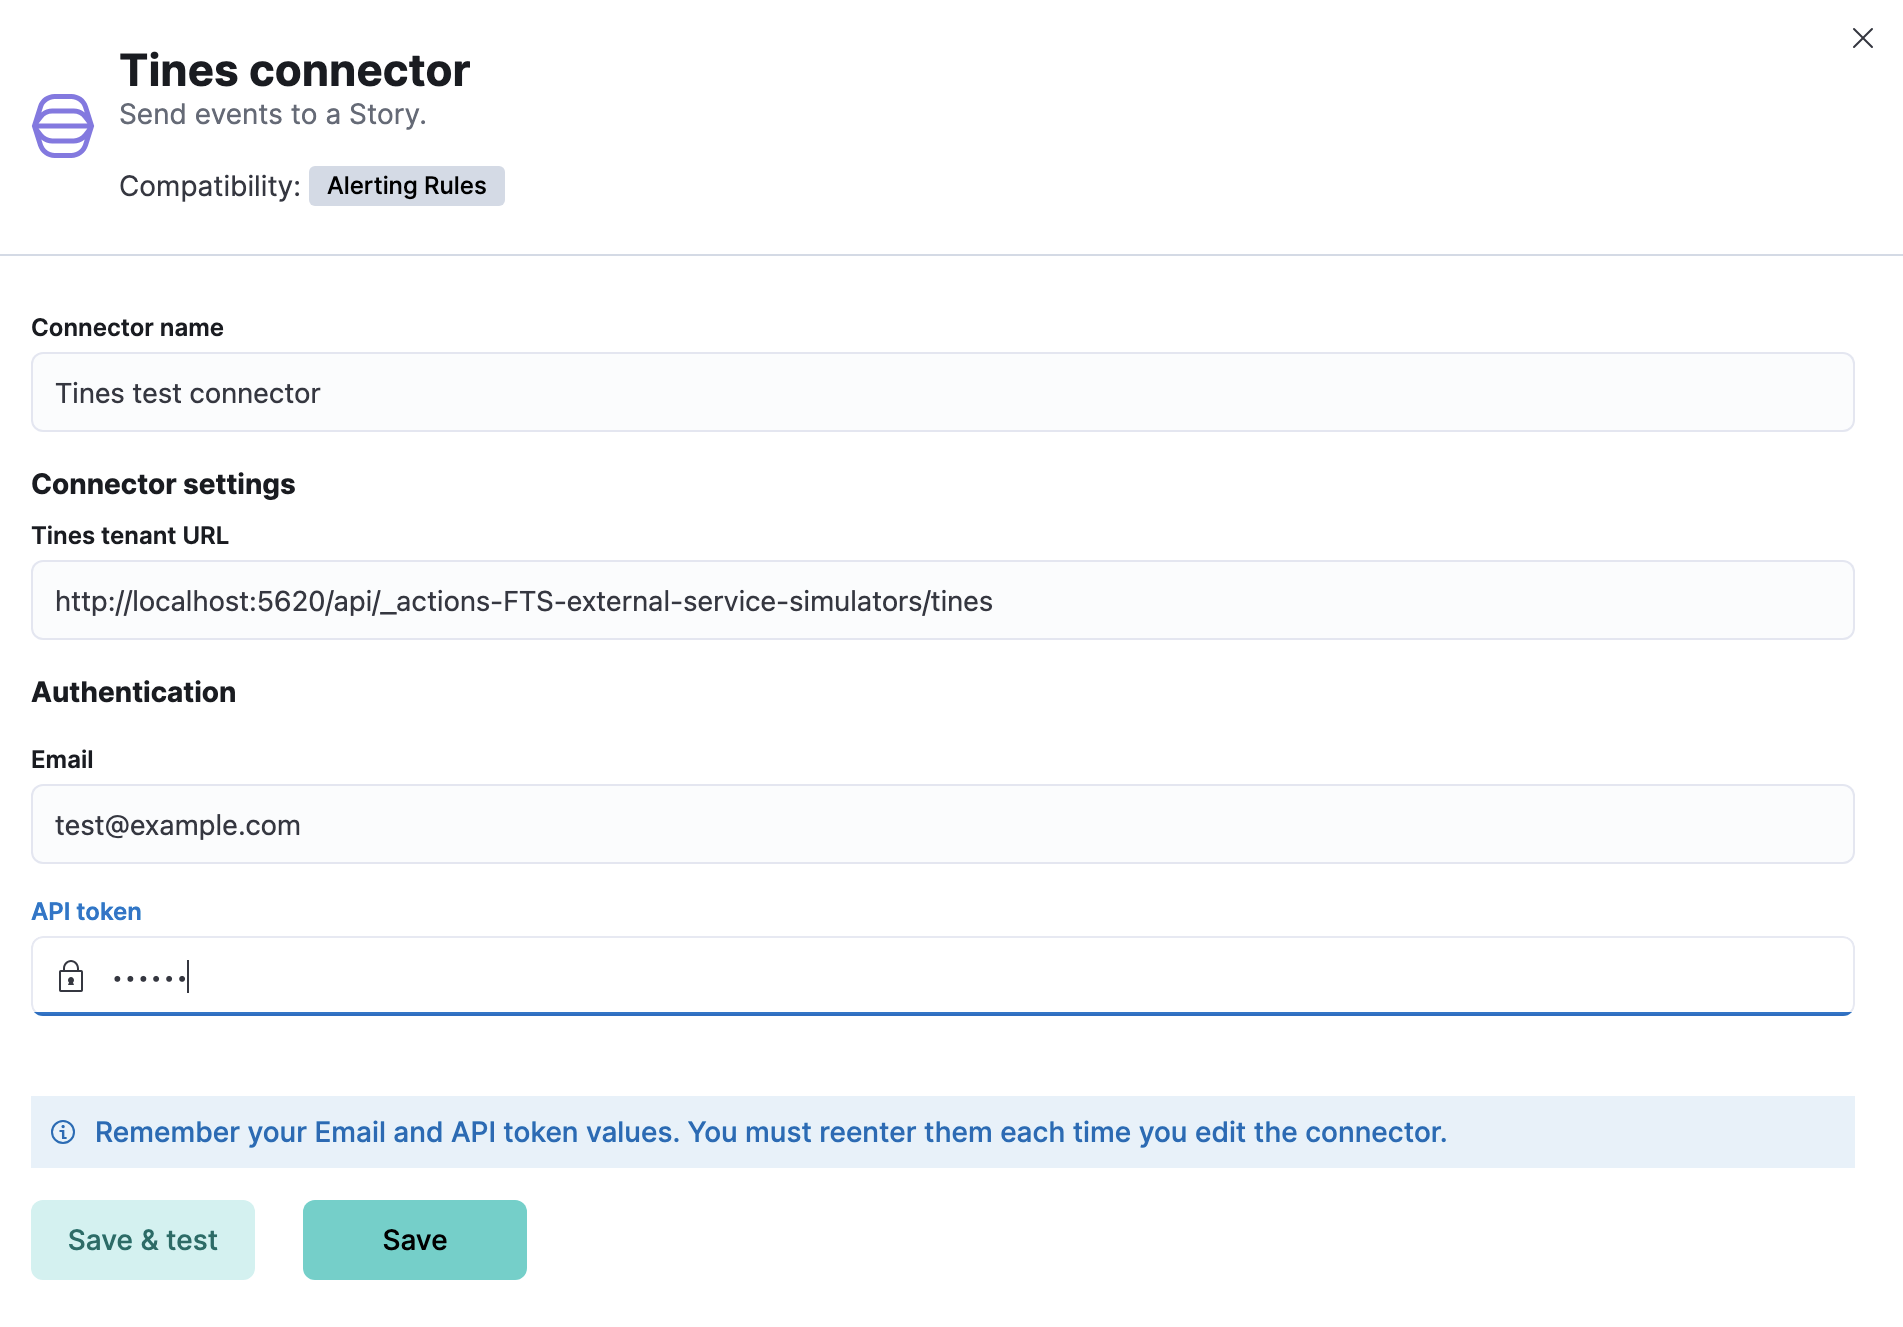
Task: Save the connector with the Save button
Action: coord(414,1240)
